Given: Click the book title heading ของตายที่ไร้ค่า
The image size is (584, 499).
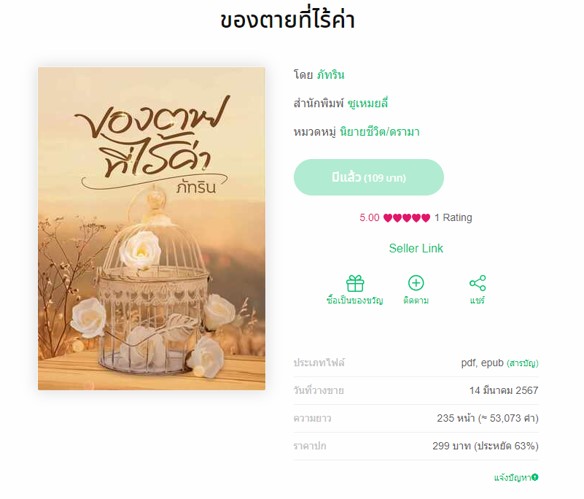Looking at the screenshot, I should pyautogui.click(x=287, y=20).
